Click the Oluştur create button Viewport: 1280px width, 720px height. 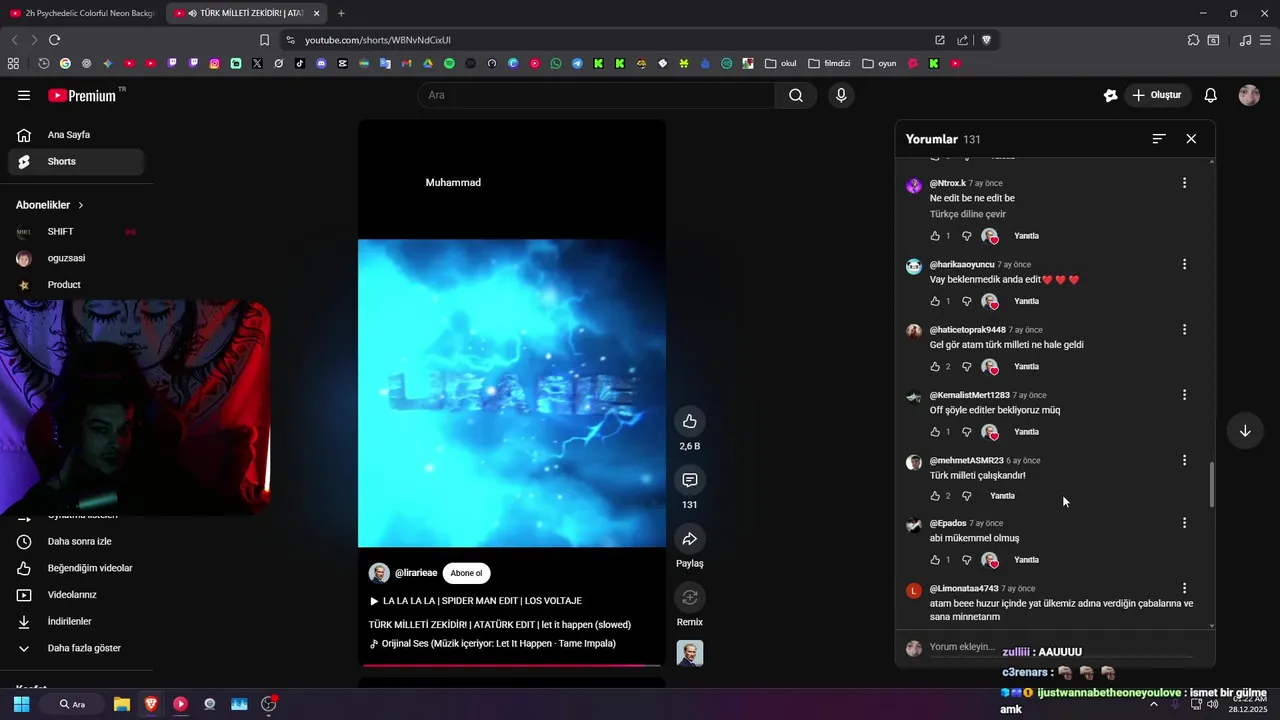coord(1157,95)
